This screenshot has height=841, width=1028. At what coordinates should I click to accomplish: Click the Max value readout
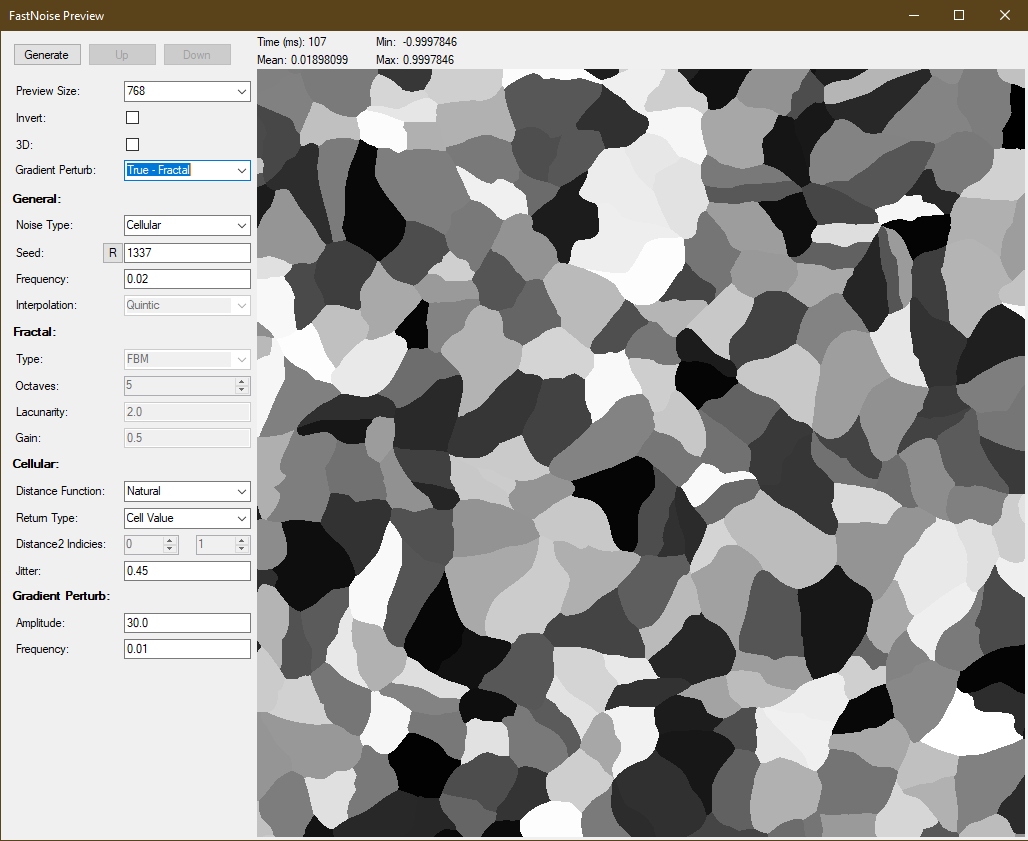click(x=415, y=60)
